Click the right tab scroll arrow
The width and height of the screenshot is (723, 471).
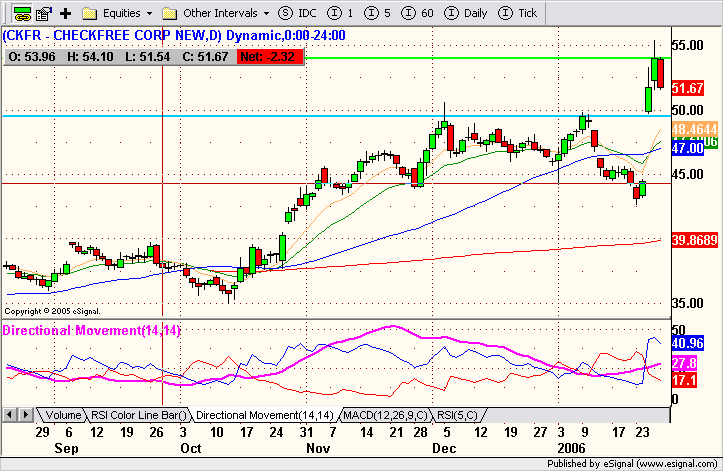tap(26, 415)
